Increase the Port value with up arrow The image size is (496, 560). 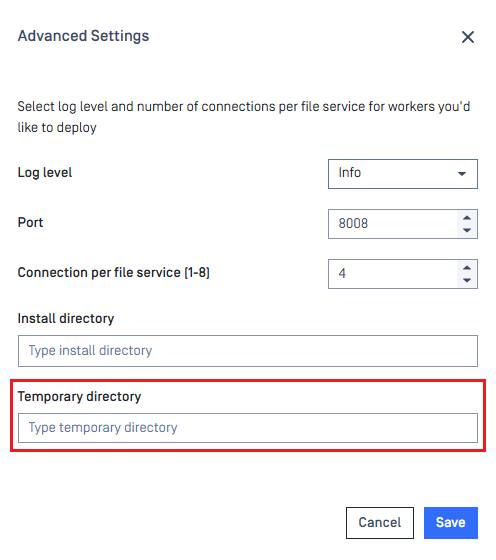[467, 218]
